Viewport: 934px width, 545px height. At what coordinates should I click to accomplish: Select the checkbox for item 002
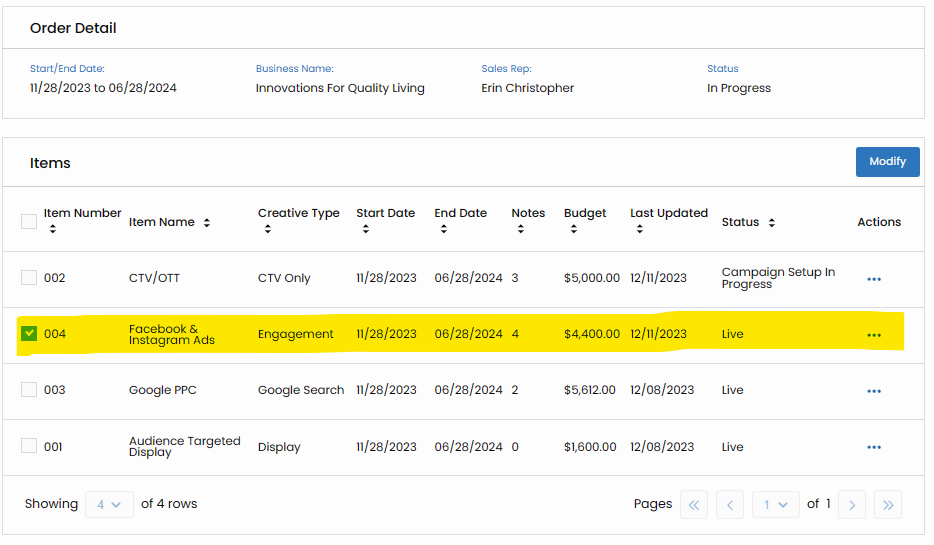[x=29, y=278]
